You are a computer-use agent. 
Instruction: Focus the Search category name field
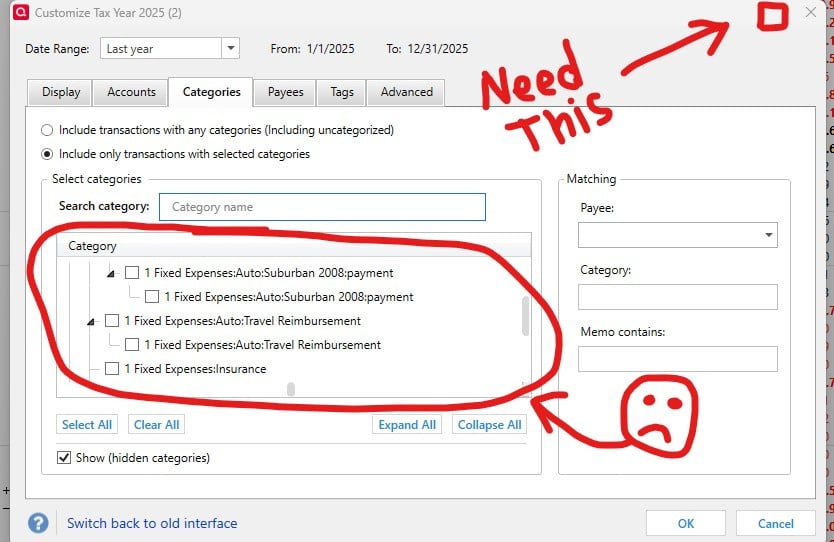click(322, 207)
